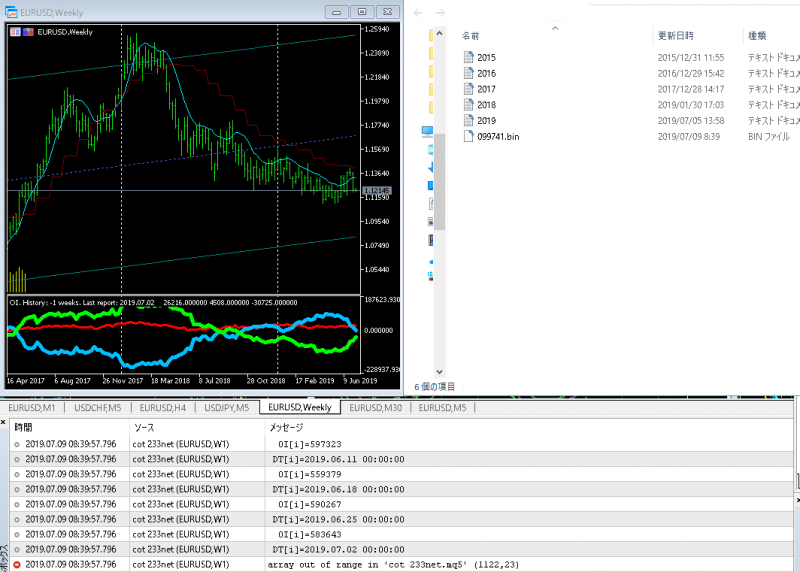Select the 2018 text file
This screenshot has width=800, height=572.
[486, 105]
